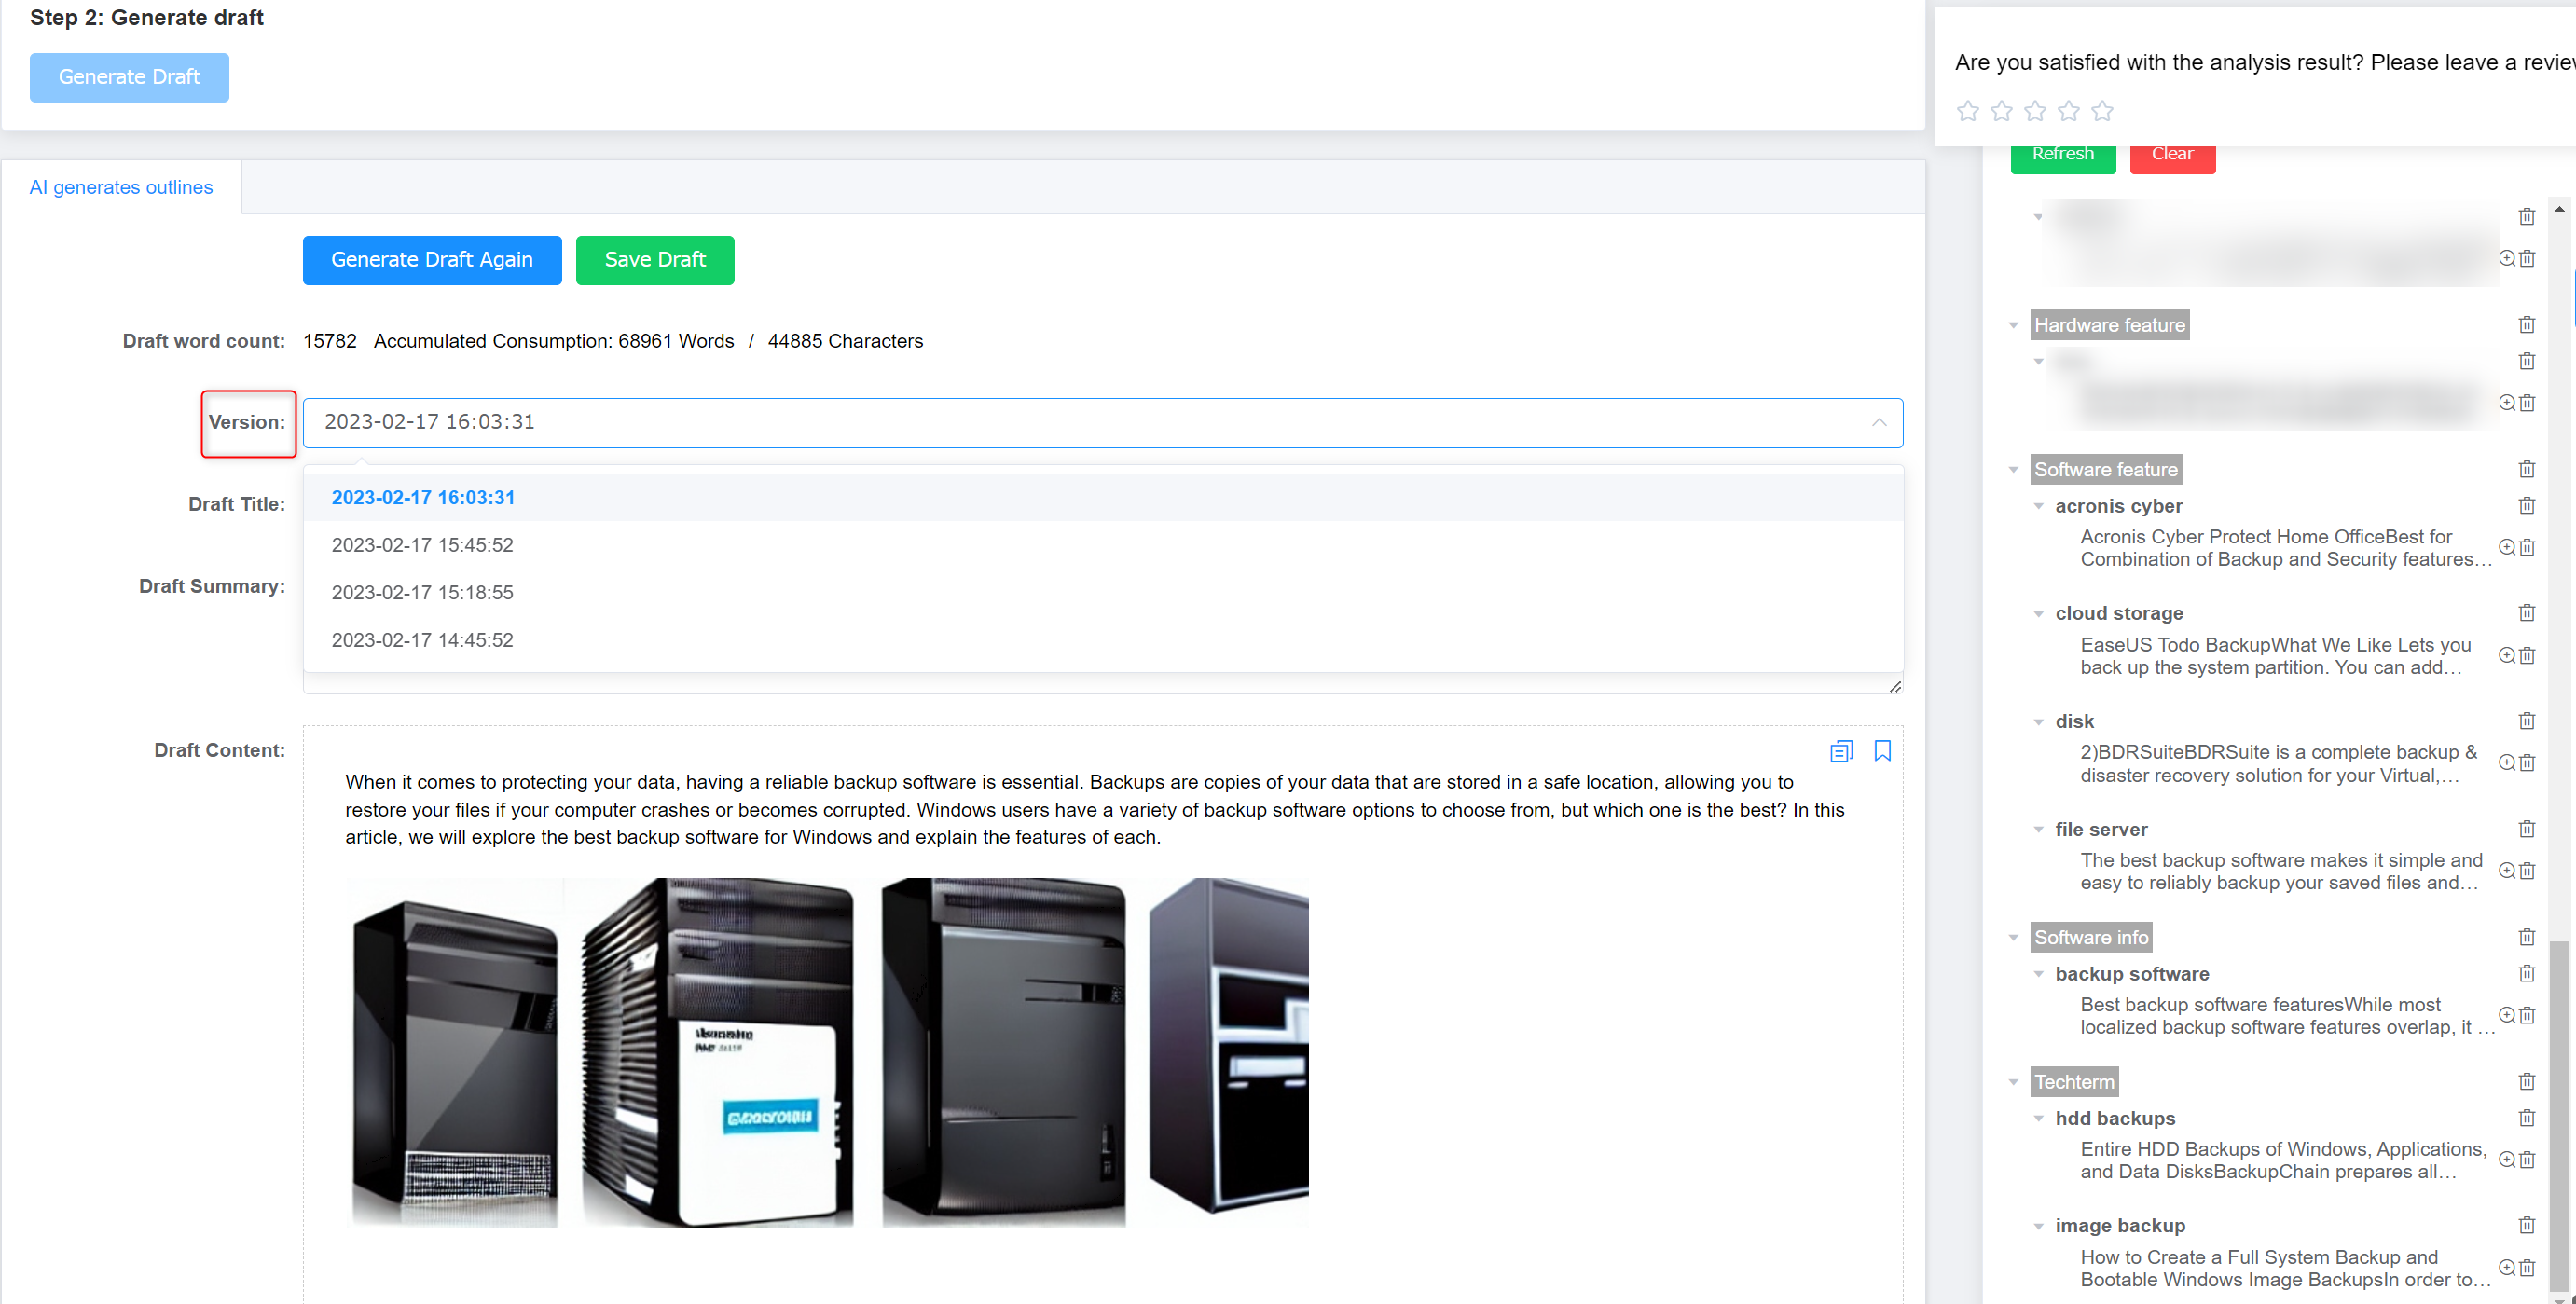Clear the outline panel with the red Clear button
Screen dimensions: 2576x1304
2172,155
